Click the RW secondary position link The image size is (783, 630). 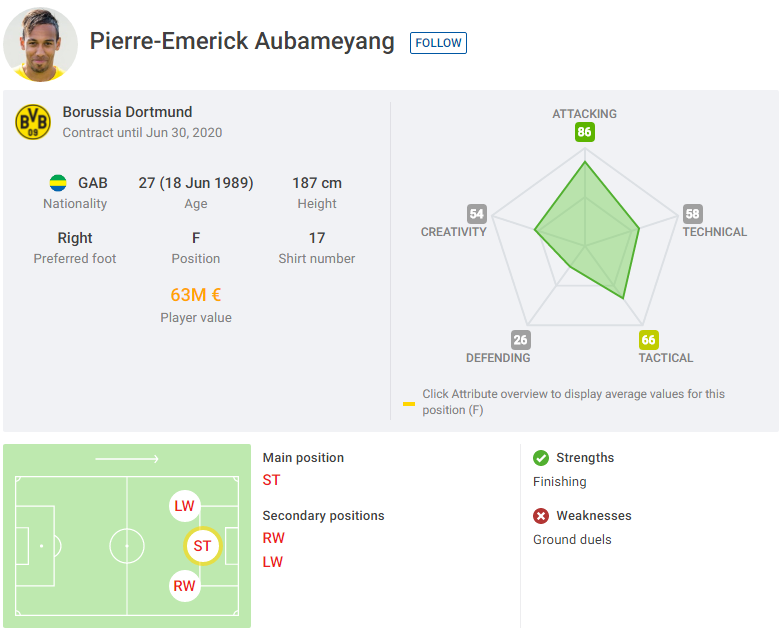[x=274, y=538]
